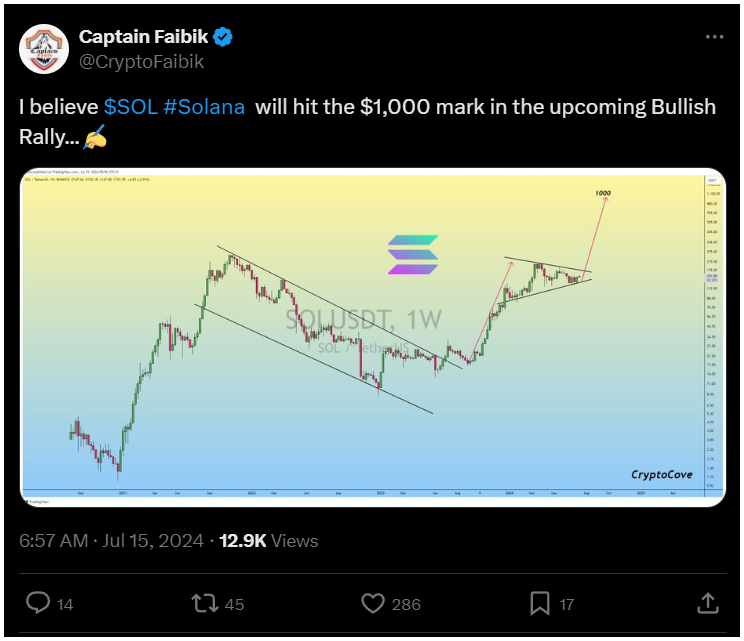Click the blue verified badge
Image resolution: width=744 pixels, height=641 pixels.
[223, 37]
